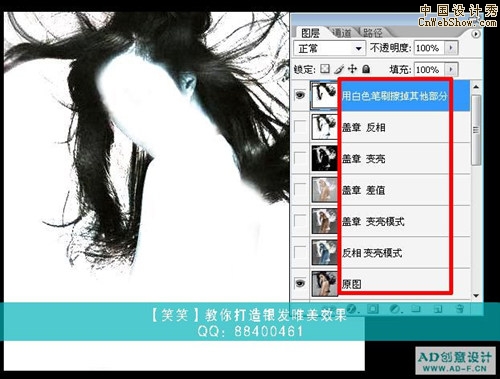Show the 盖章 反相 layer
The height and width of the screenshot is (379, 500).
click(x=300, y=127)
